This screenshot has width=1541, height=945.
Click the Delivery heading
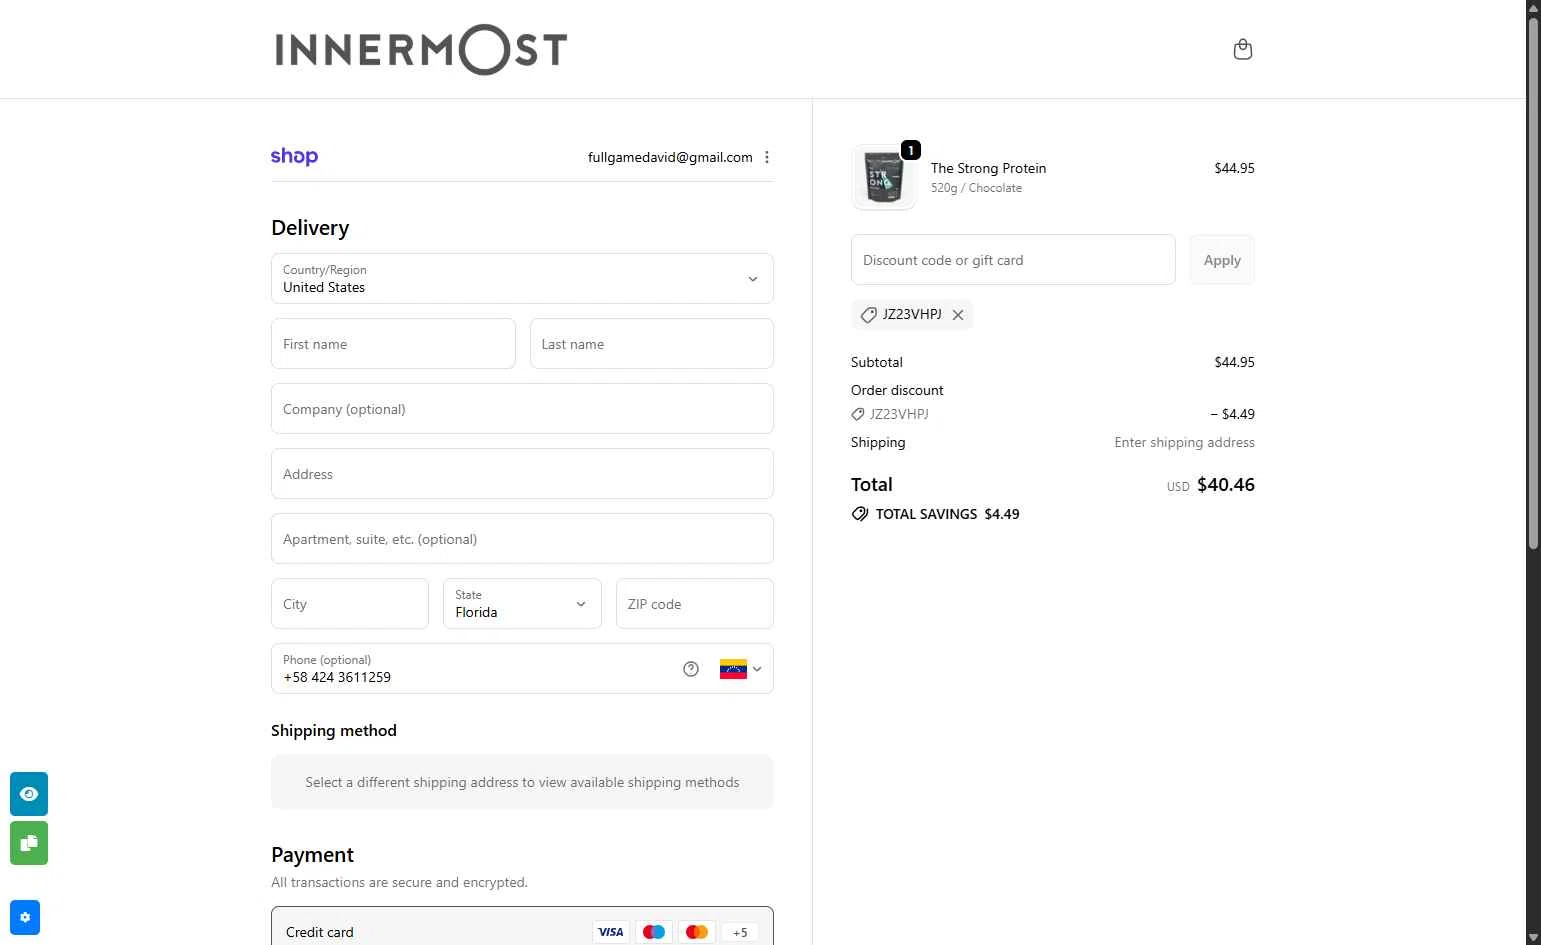coord(310,228)
